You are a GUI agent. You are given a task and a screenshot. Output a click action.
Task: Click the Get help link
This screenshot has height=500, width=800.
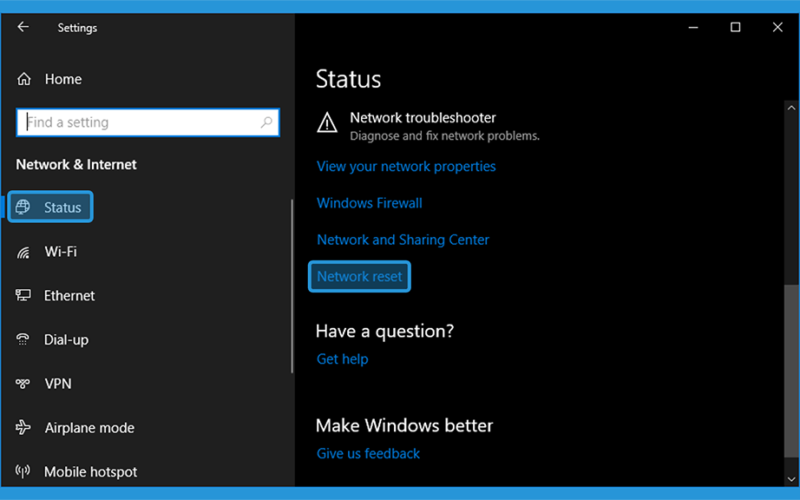click(x=342, y=359)
